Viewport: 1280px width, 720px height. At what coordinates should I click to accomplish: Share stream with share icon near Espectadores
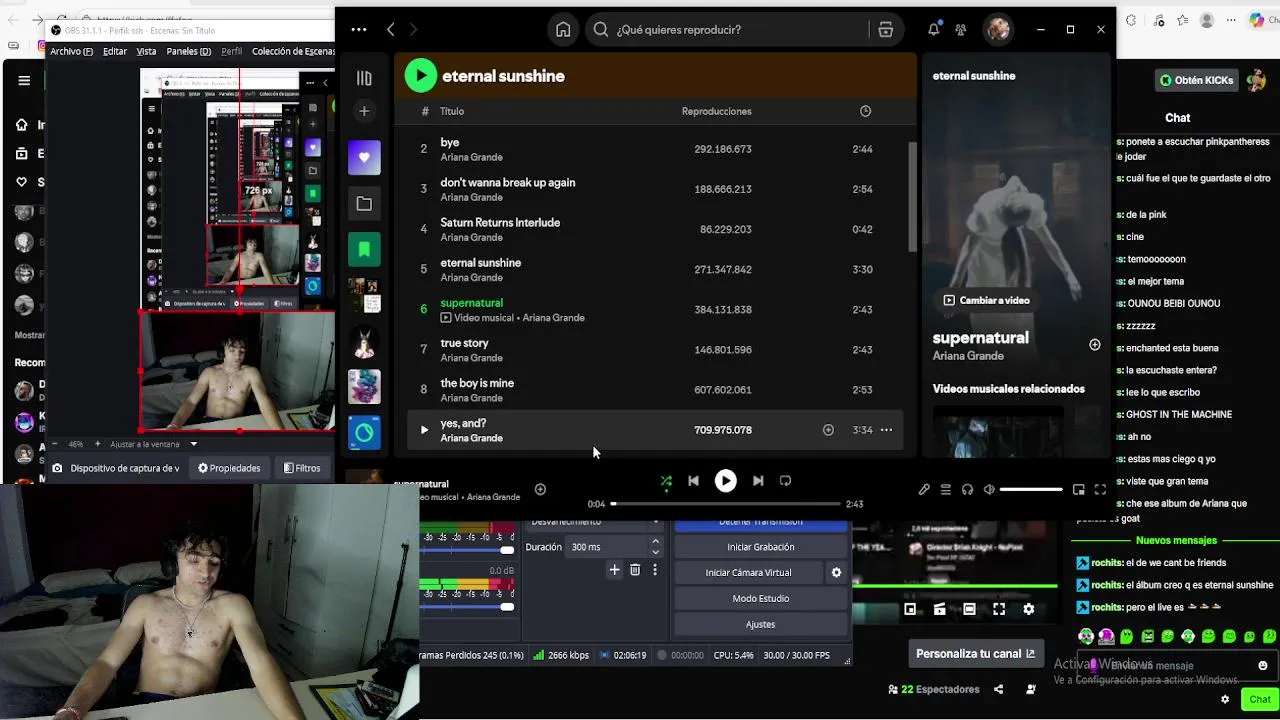coord(998,689)
